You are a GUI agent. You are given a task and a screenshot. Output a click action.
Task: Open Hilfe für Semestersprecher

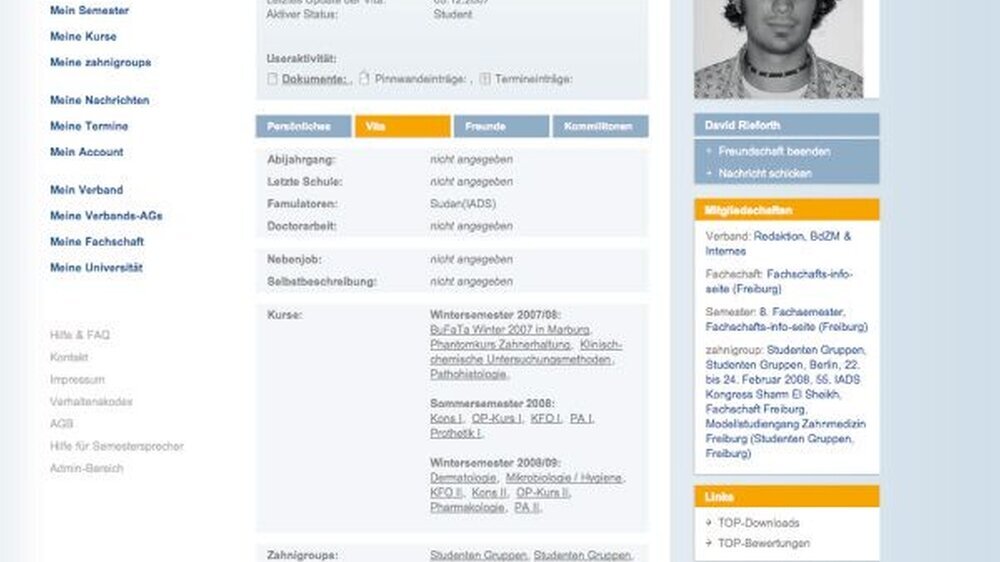(117, 446)
